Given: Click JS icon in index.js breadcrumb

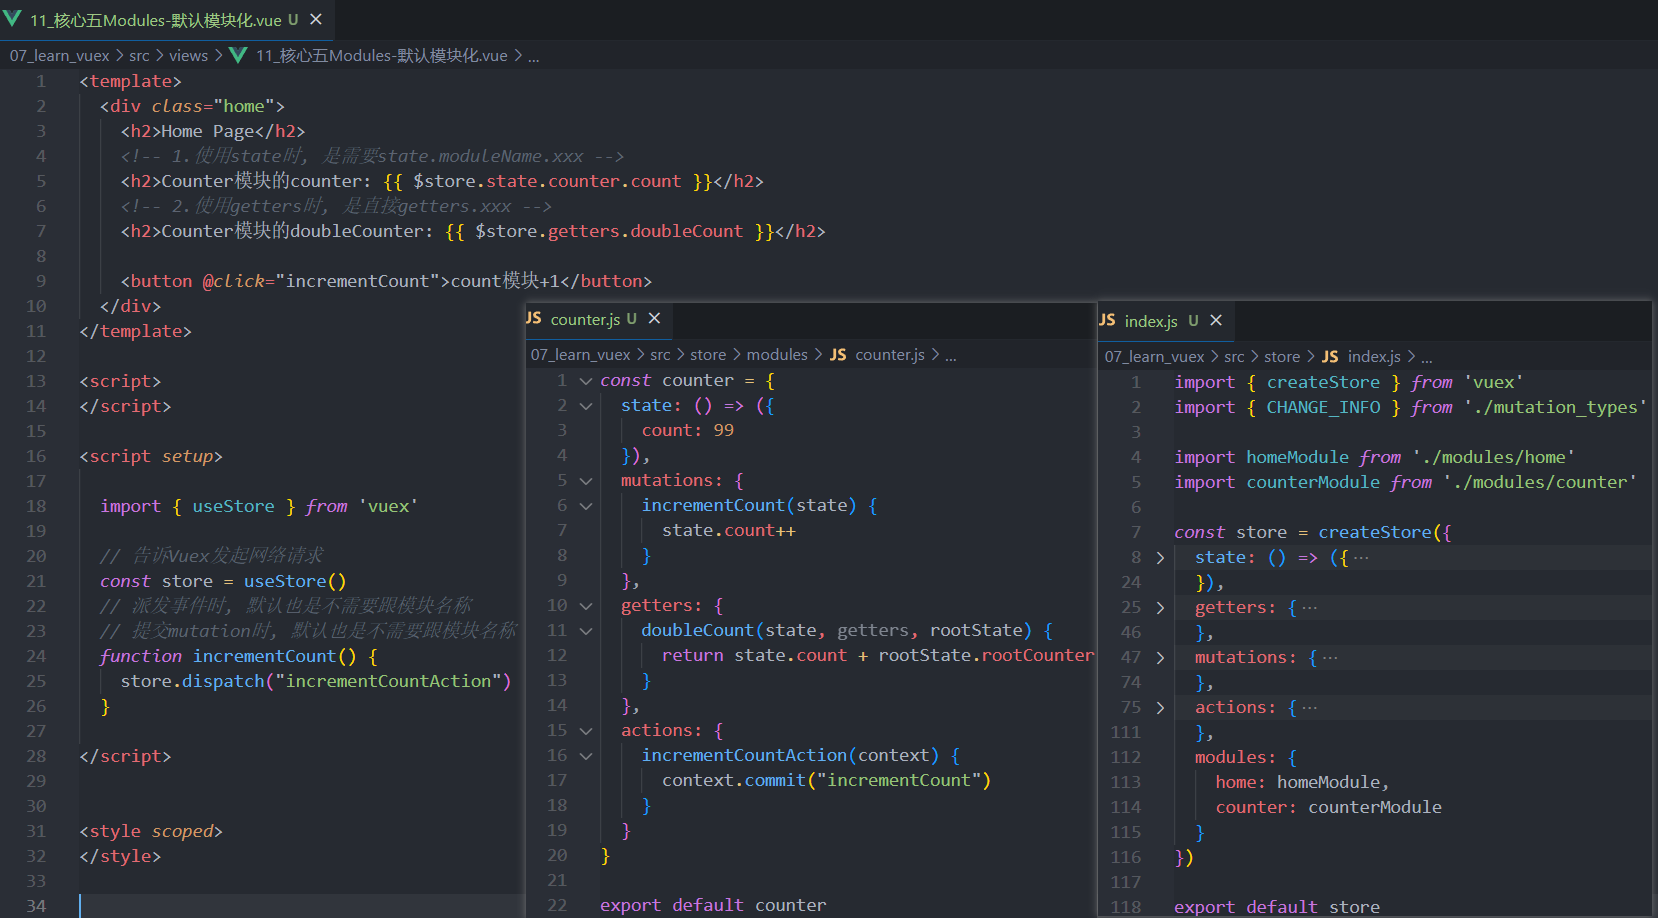Looking at the screenshot, I should 1330,357.
